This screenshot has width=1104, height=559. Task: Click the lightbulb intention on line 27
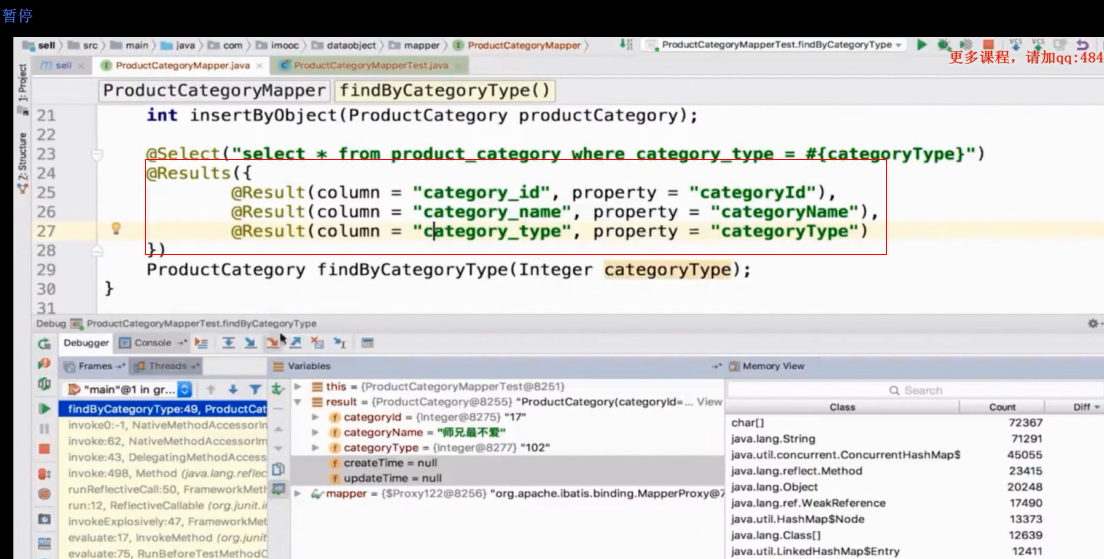pyautogui.click(x=116, y=228)
